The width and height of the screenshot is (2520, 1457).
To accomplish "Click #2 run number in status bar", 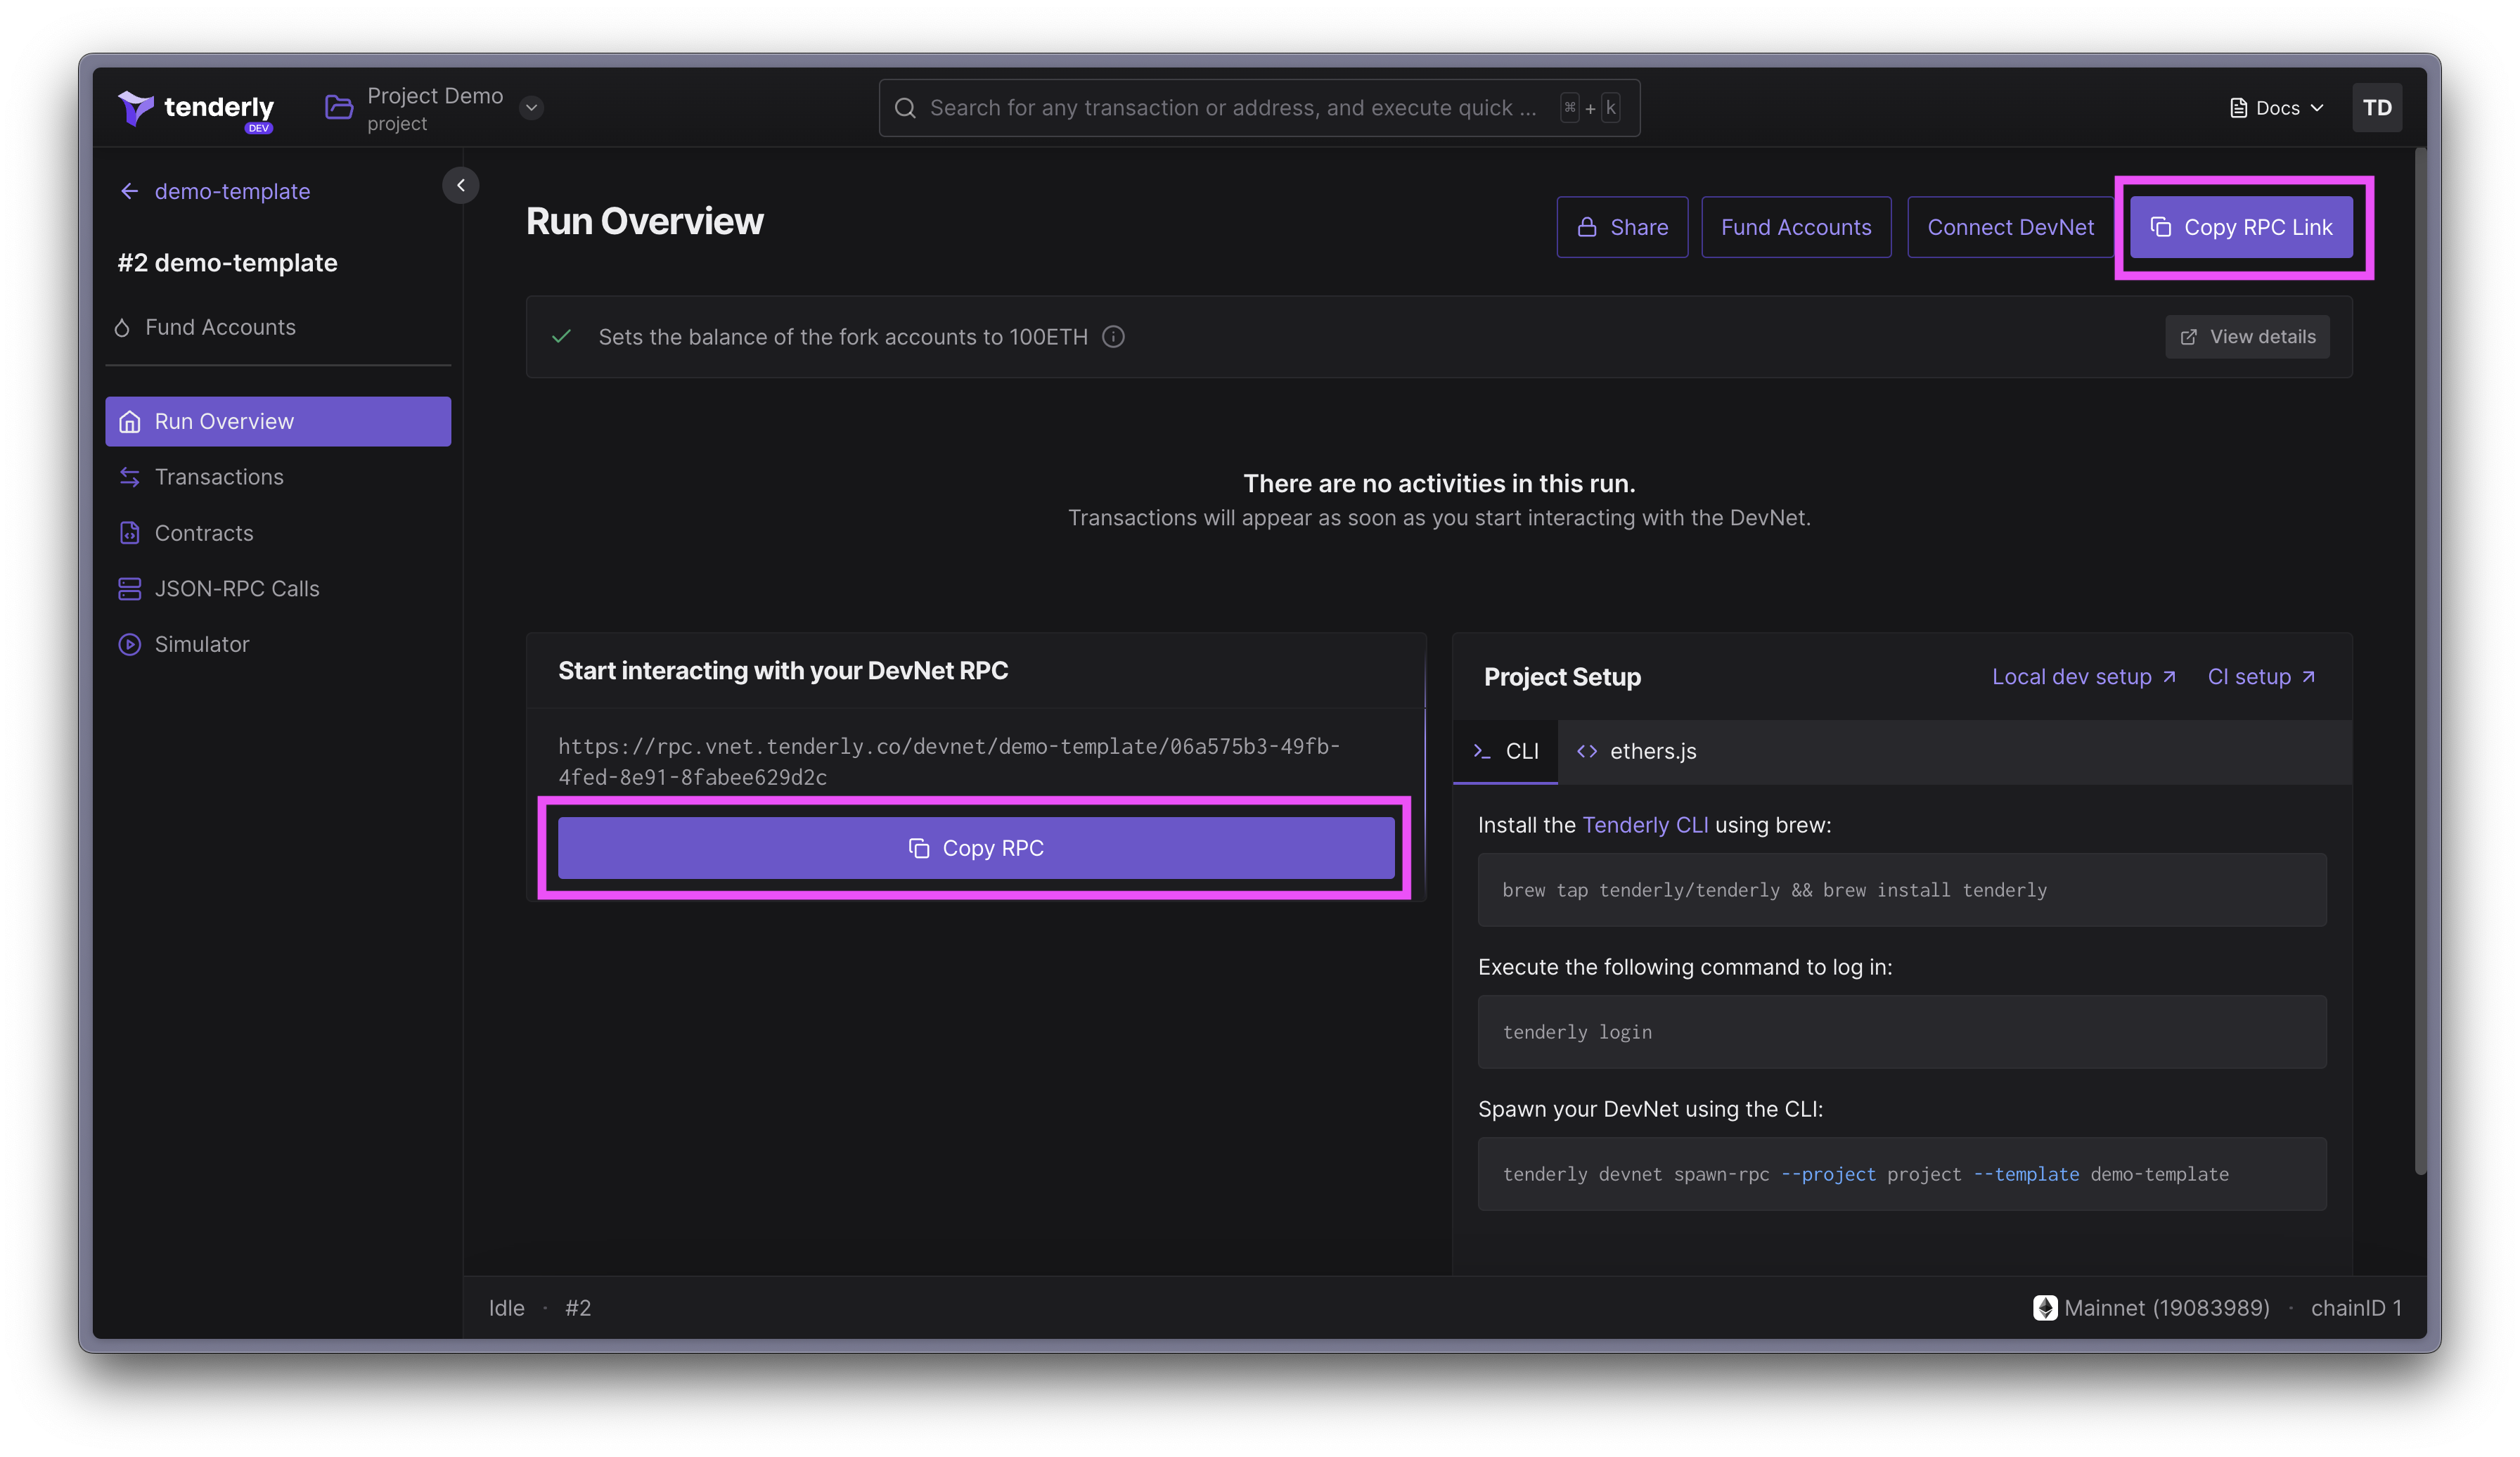I will pos(578,1308).
